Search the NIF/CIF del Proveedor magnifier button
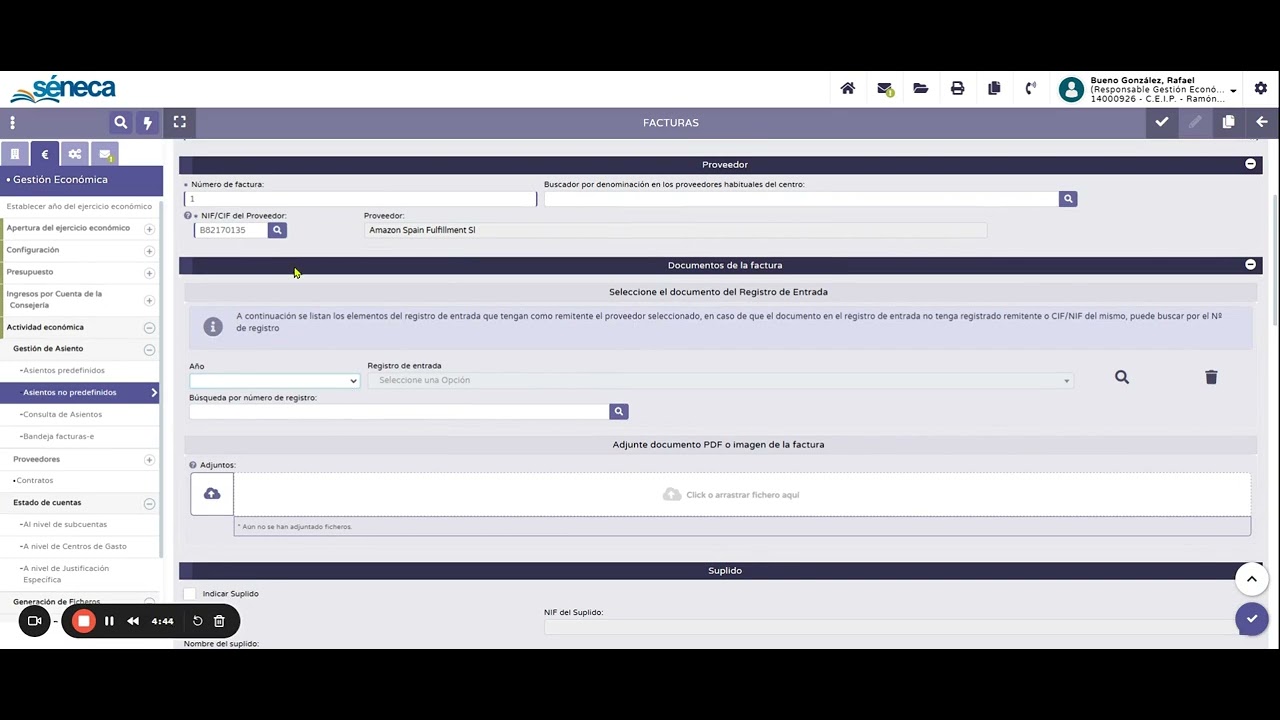The image size is (1280, 720). [277, 230]
